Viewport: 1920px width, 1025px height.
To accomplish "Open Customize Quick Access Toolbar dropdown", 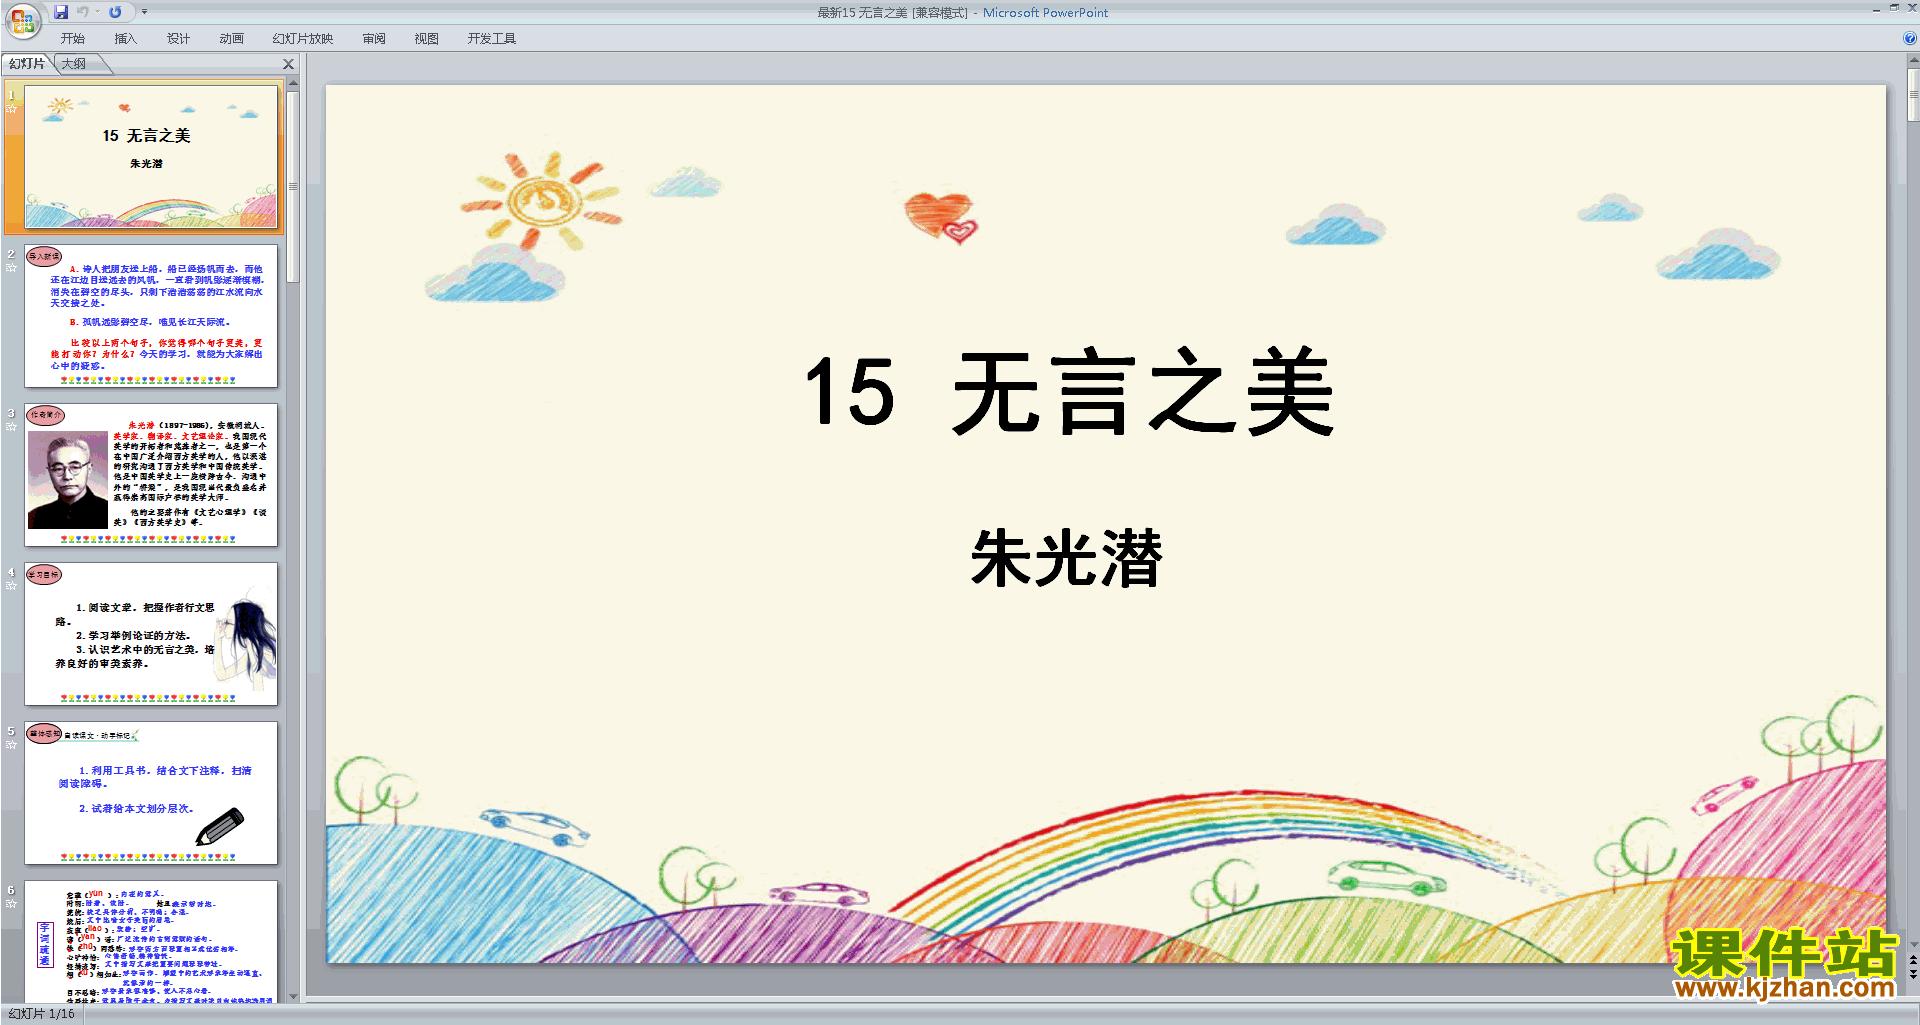I will point(144,12).
